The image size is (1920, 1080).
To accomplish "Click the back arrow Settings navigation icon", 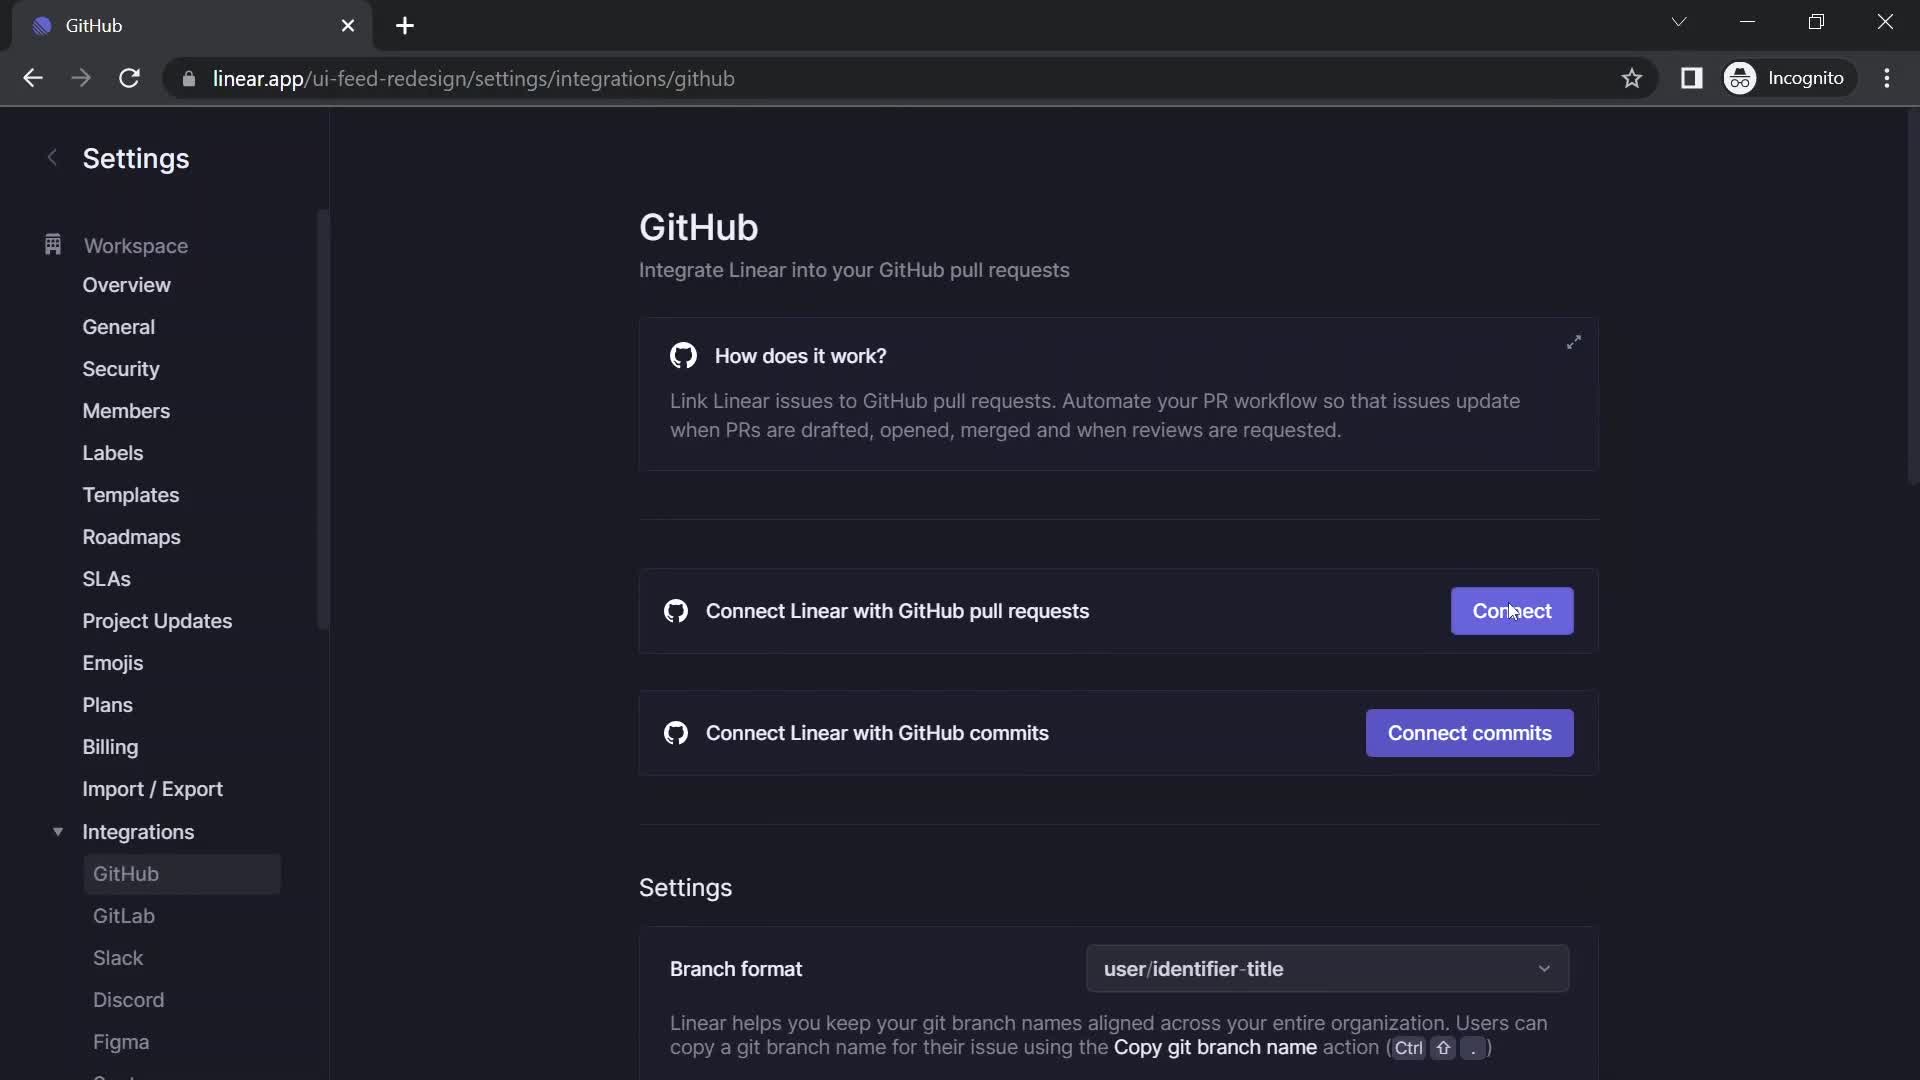I will (51, 157).
